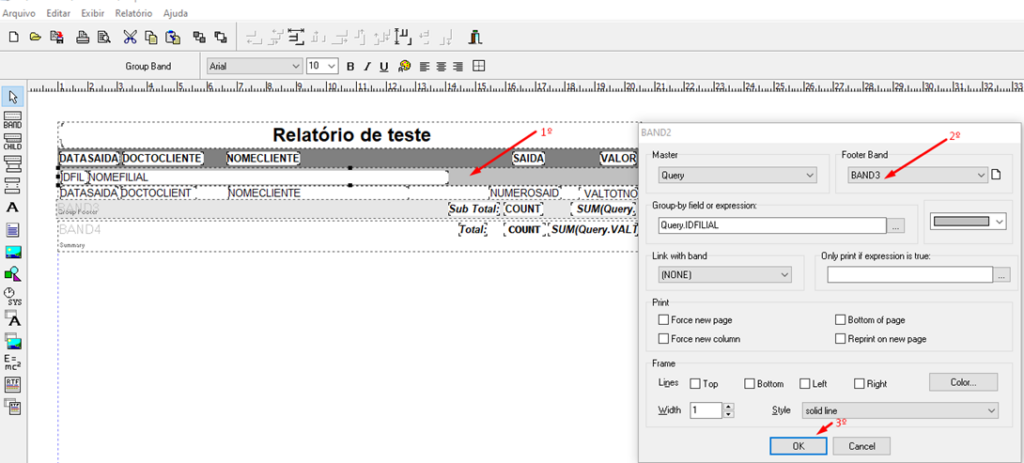
Task: Open the gray band color swatch
Action: [x=968, y=222]
